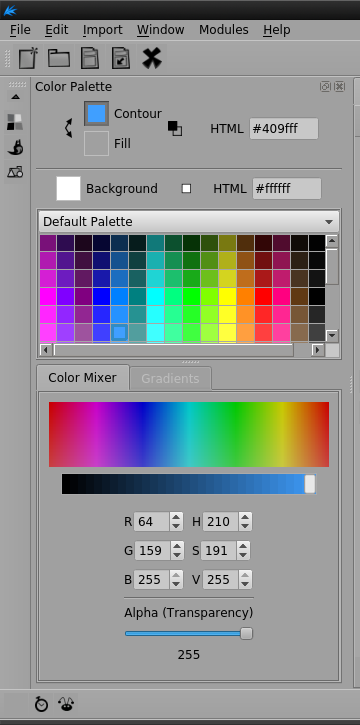
Task: Reset colors with the black-white squares icon
Action: (x=175, y=128)
